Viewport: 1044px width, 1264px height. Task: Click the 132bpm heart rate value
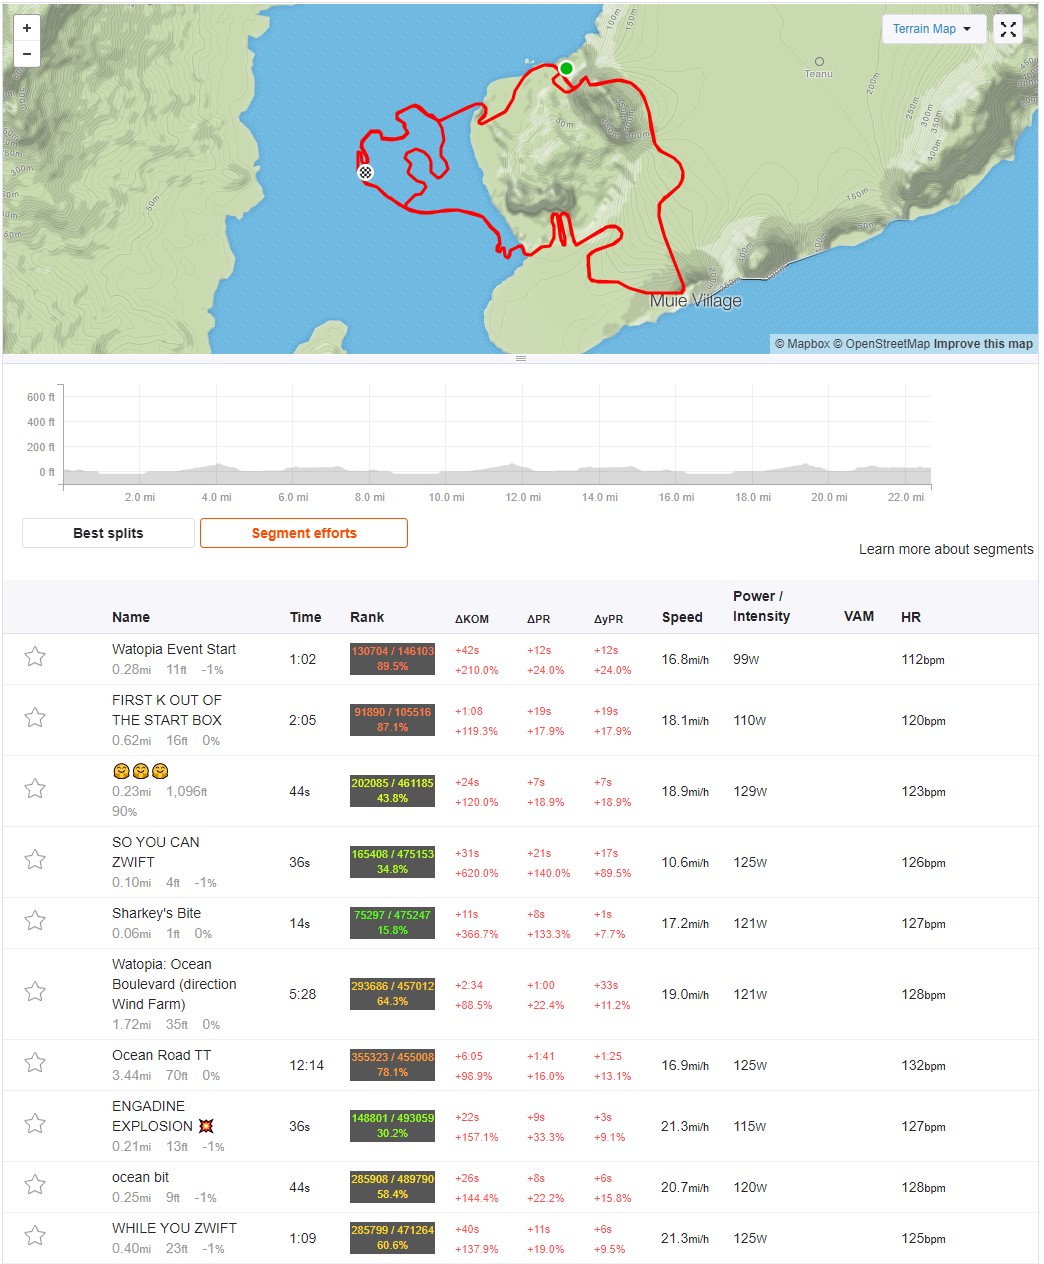pos(923,1065)
